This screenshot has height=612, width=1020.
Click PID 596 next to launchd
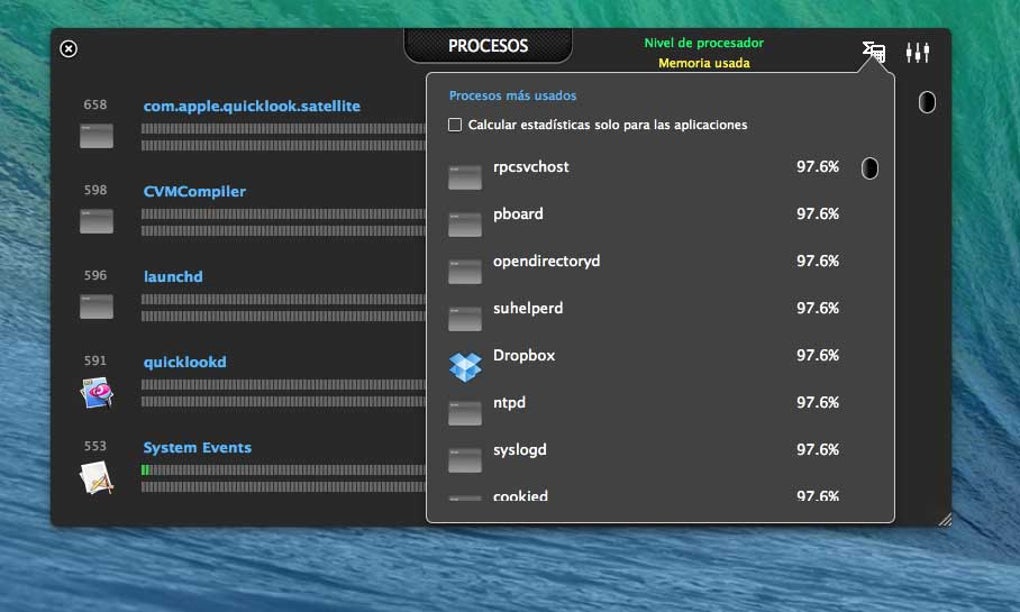(95, 275)
